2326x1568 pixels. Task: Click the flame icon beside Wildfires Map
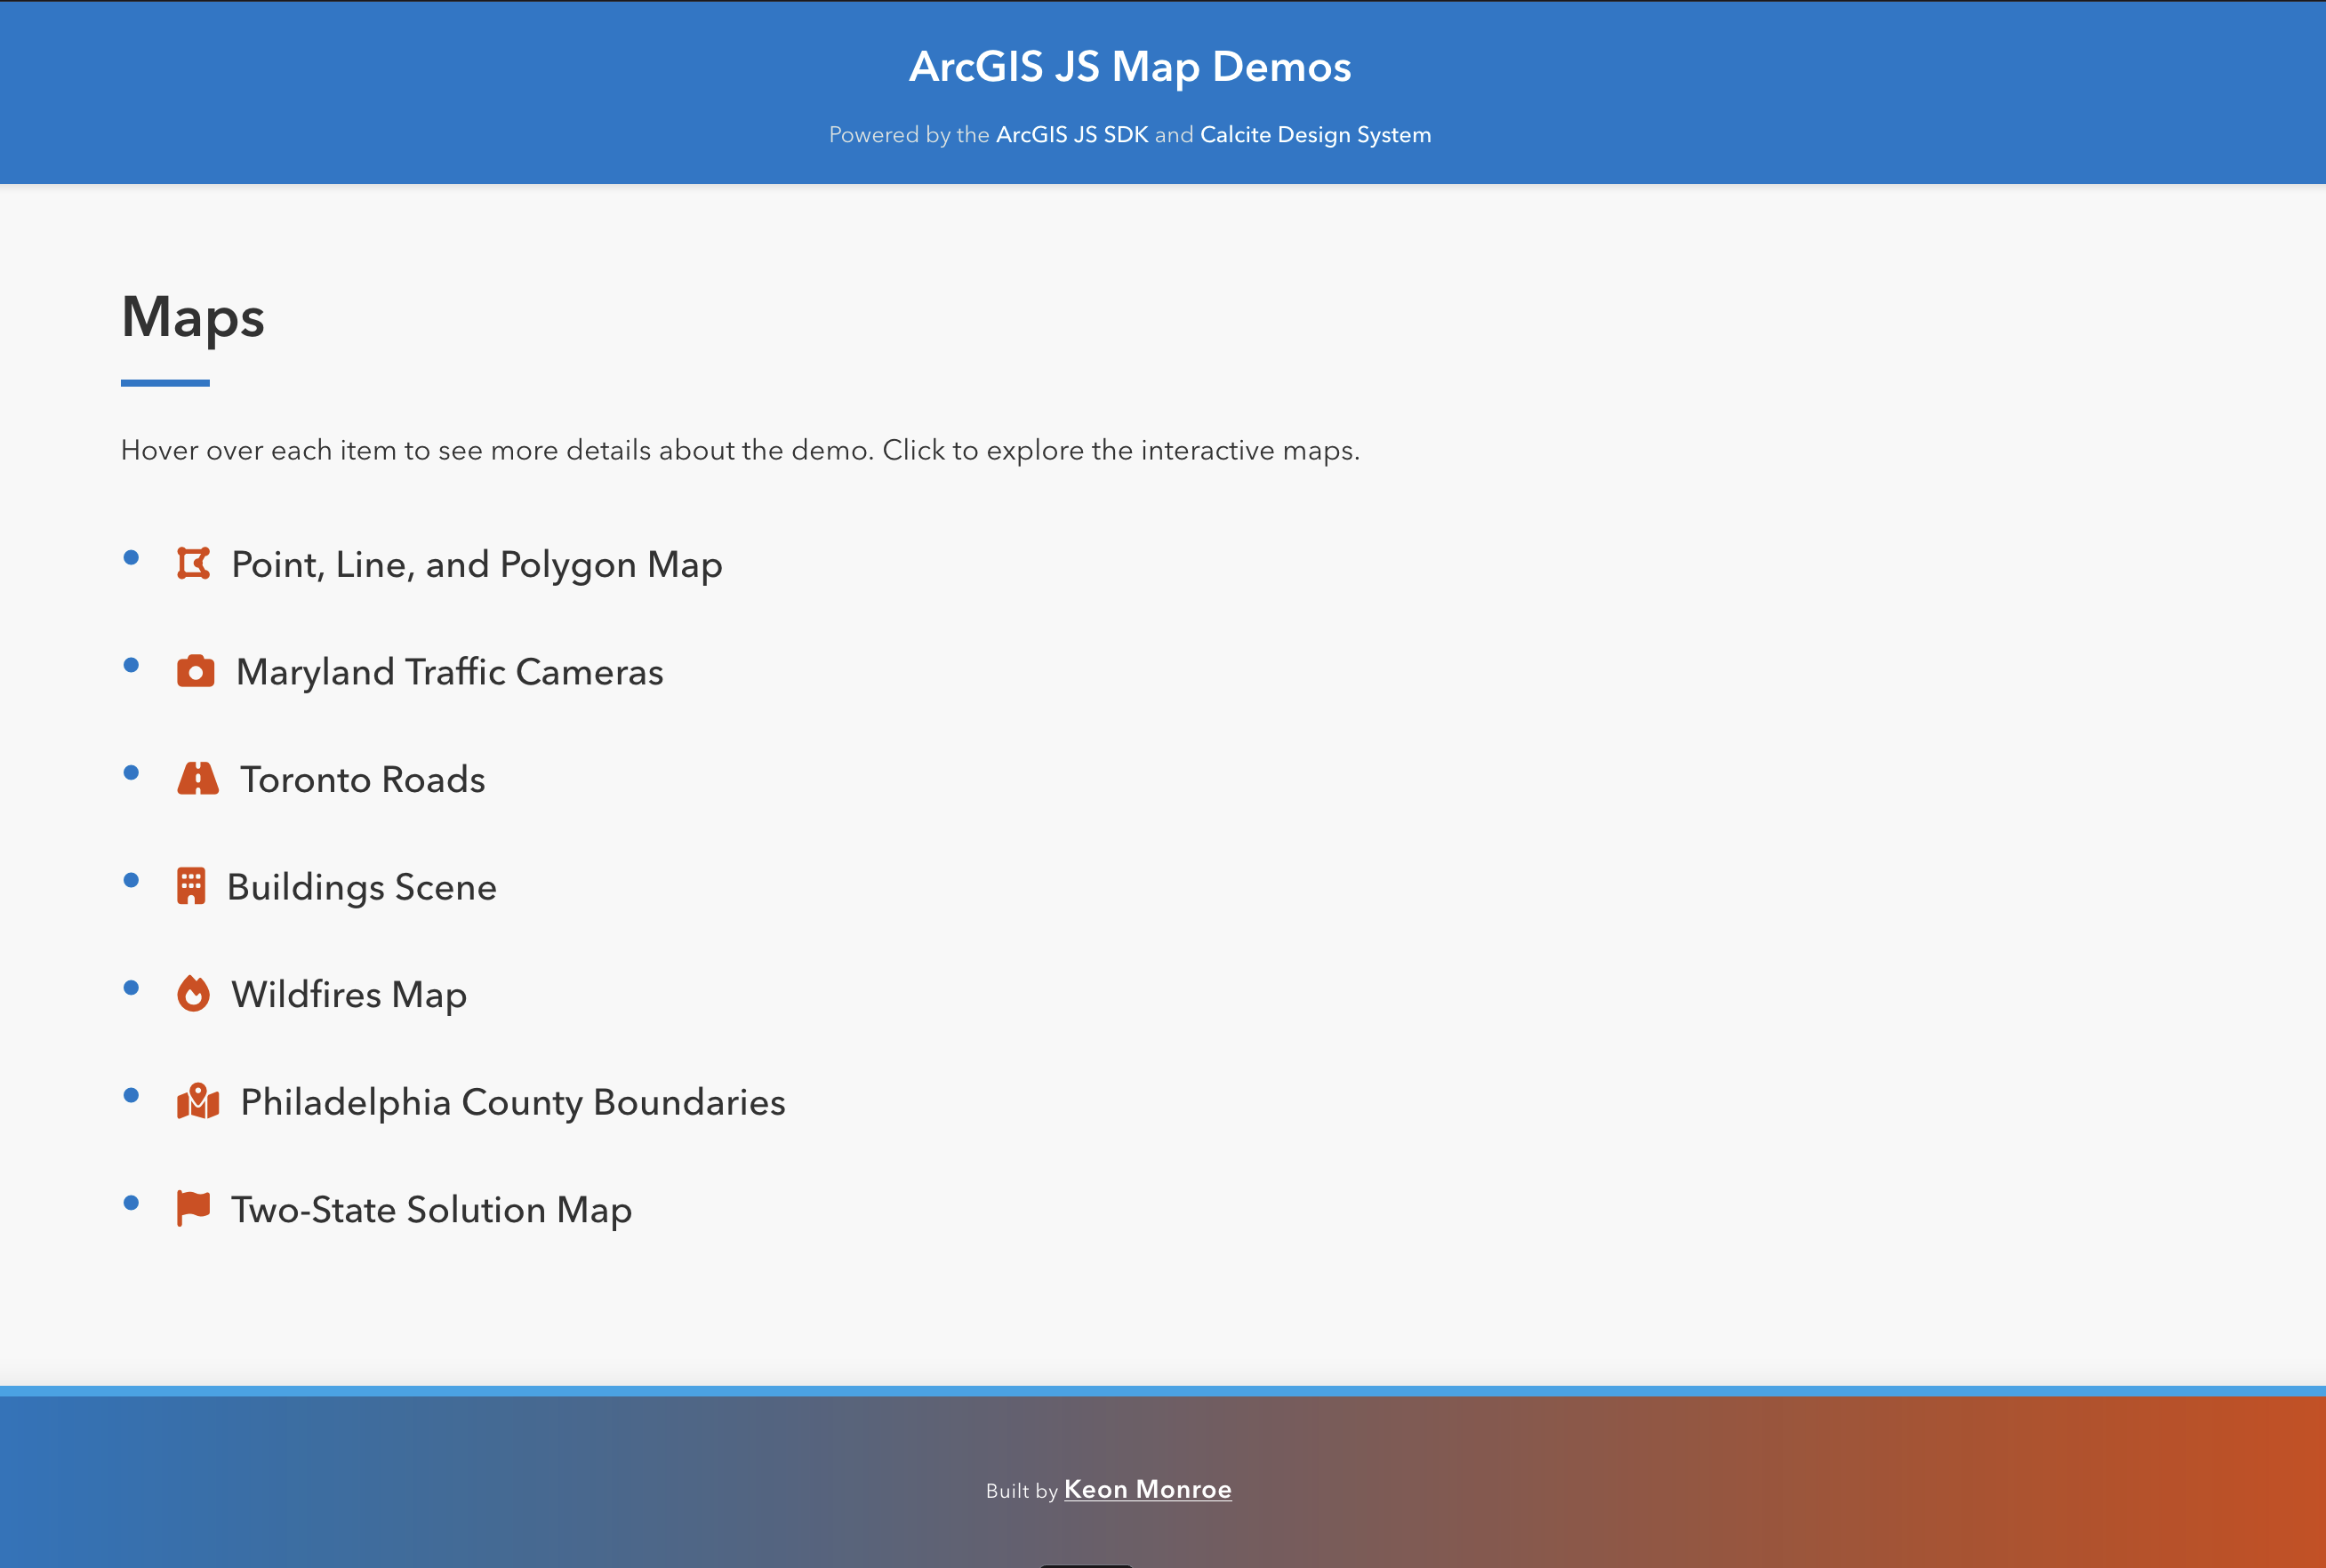[194, 993]
